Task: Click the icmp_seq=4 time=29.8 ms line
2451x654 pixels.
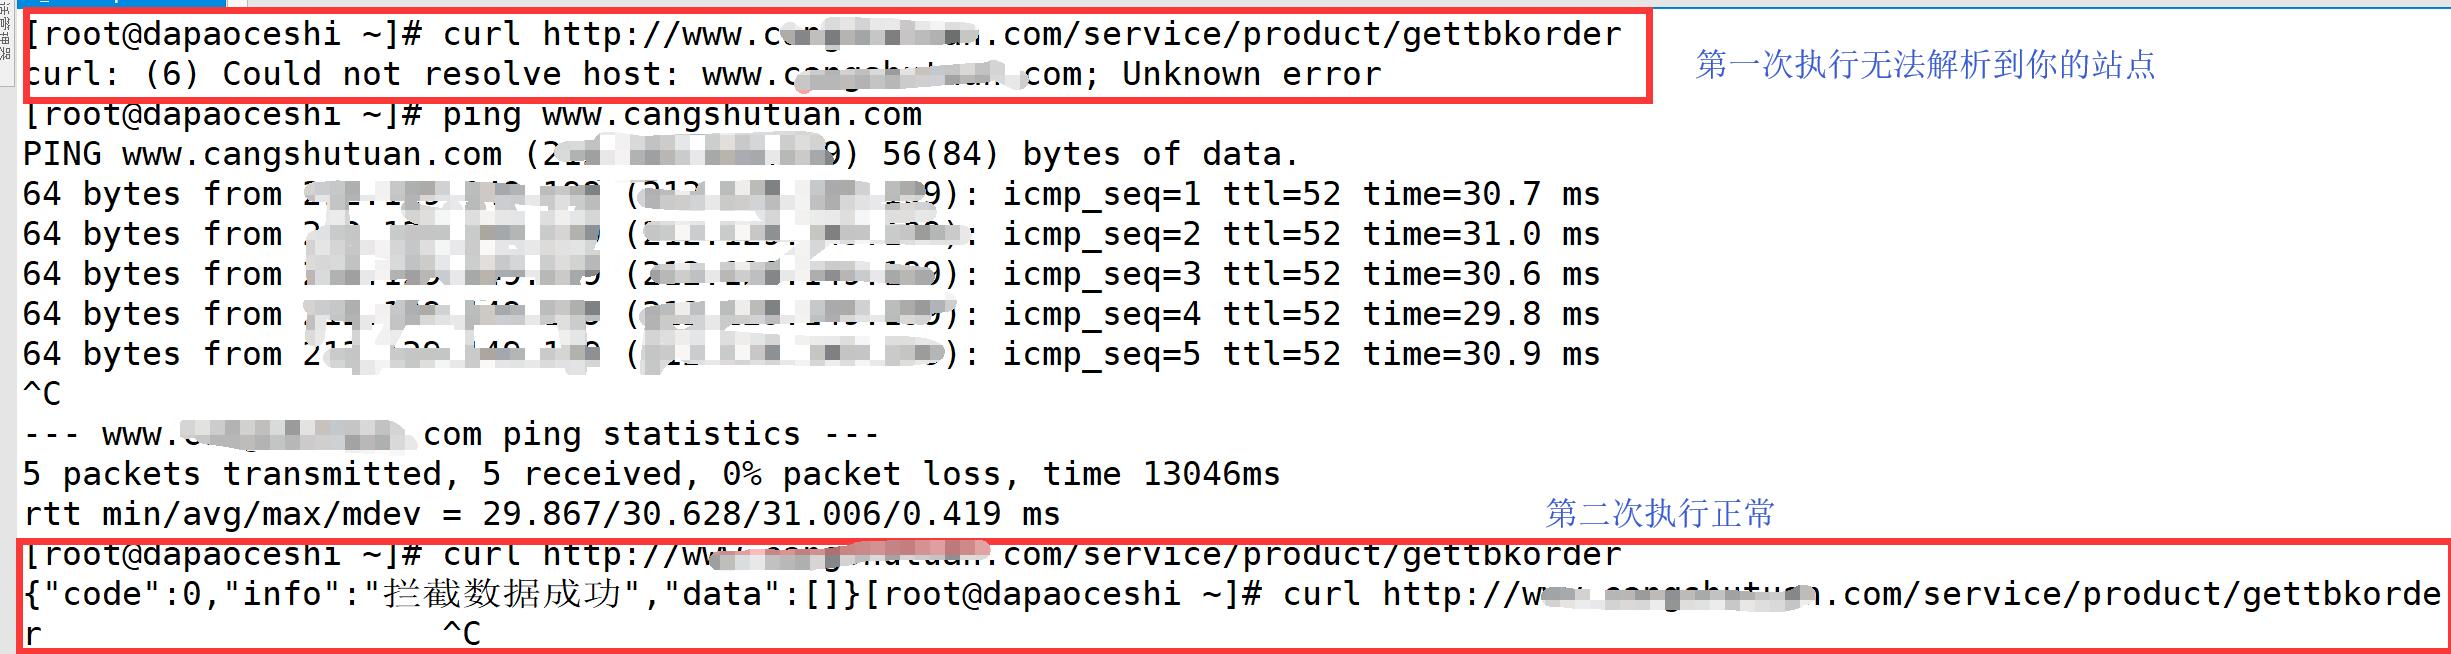Action: click(x=812, y=314)
